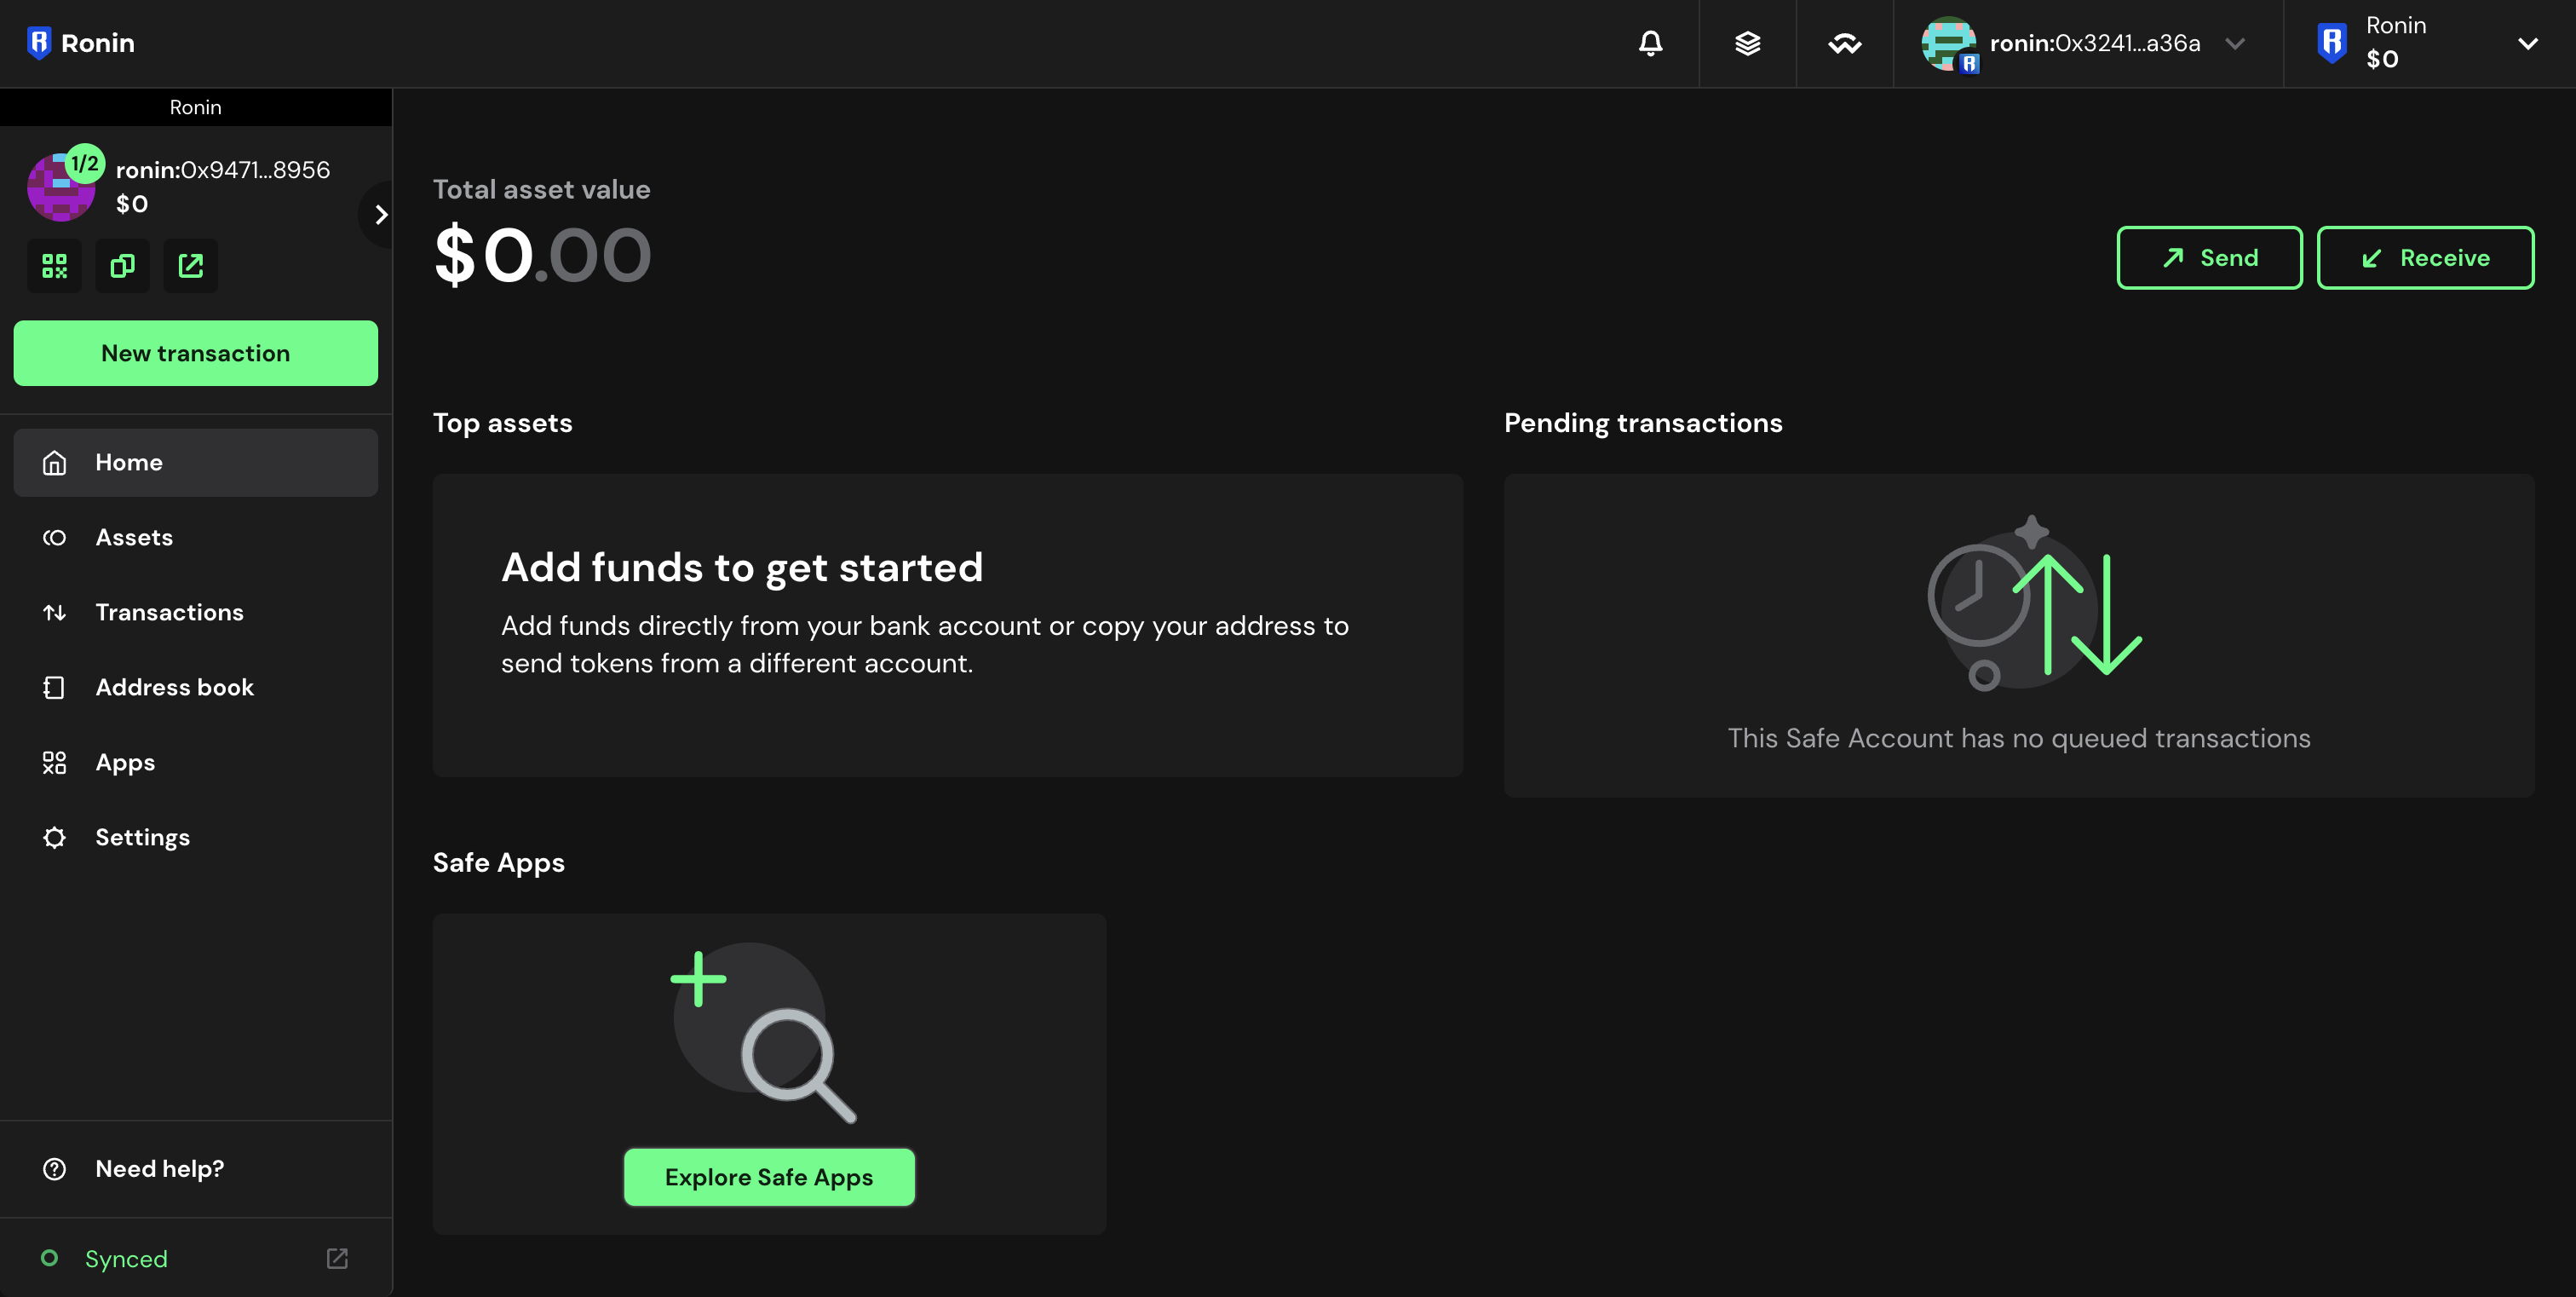
Task: Click the Ronin chain label in sidebar
Action: (x=195, y=107)
